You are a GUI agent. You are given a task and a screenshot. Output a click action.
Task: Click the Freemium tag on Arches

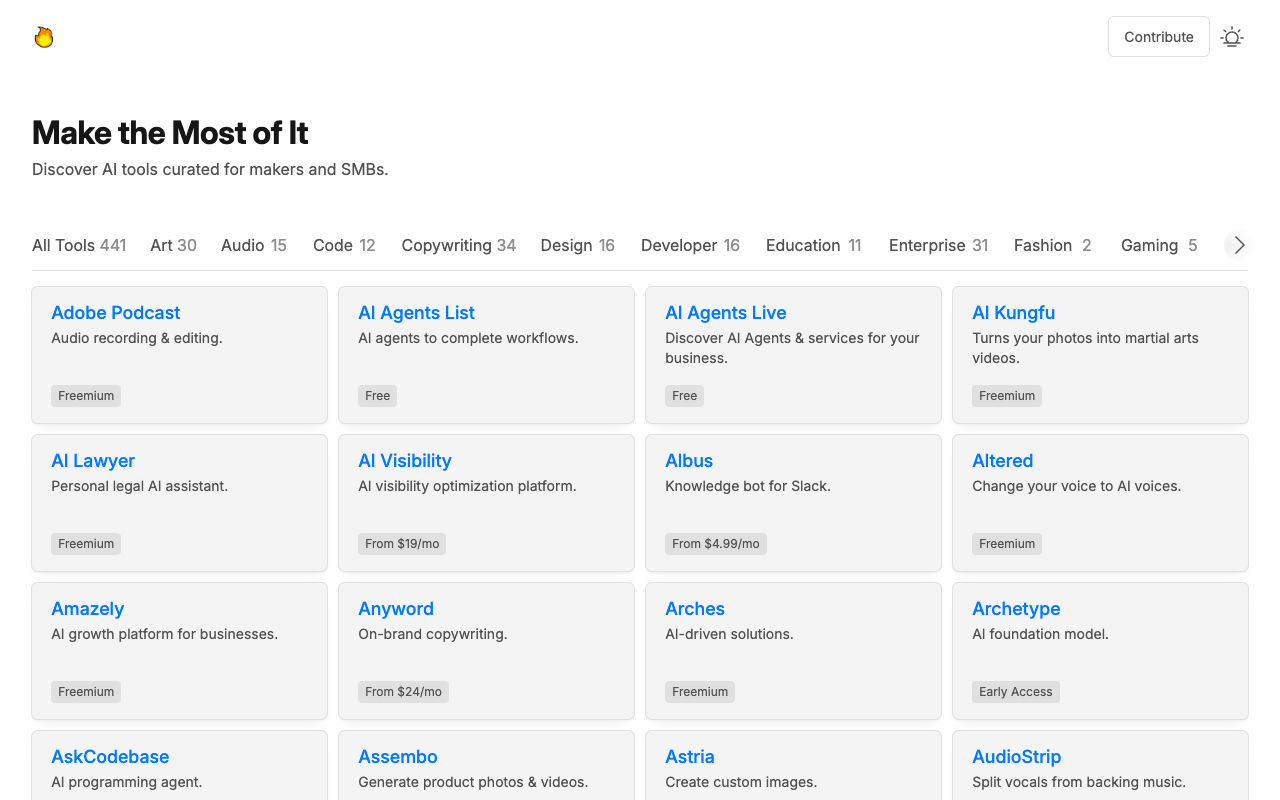click(x=700, y=692)
